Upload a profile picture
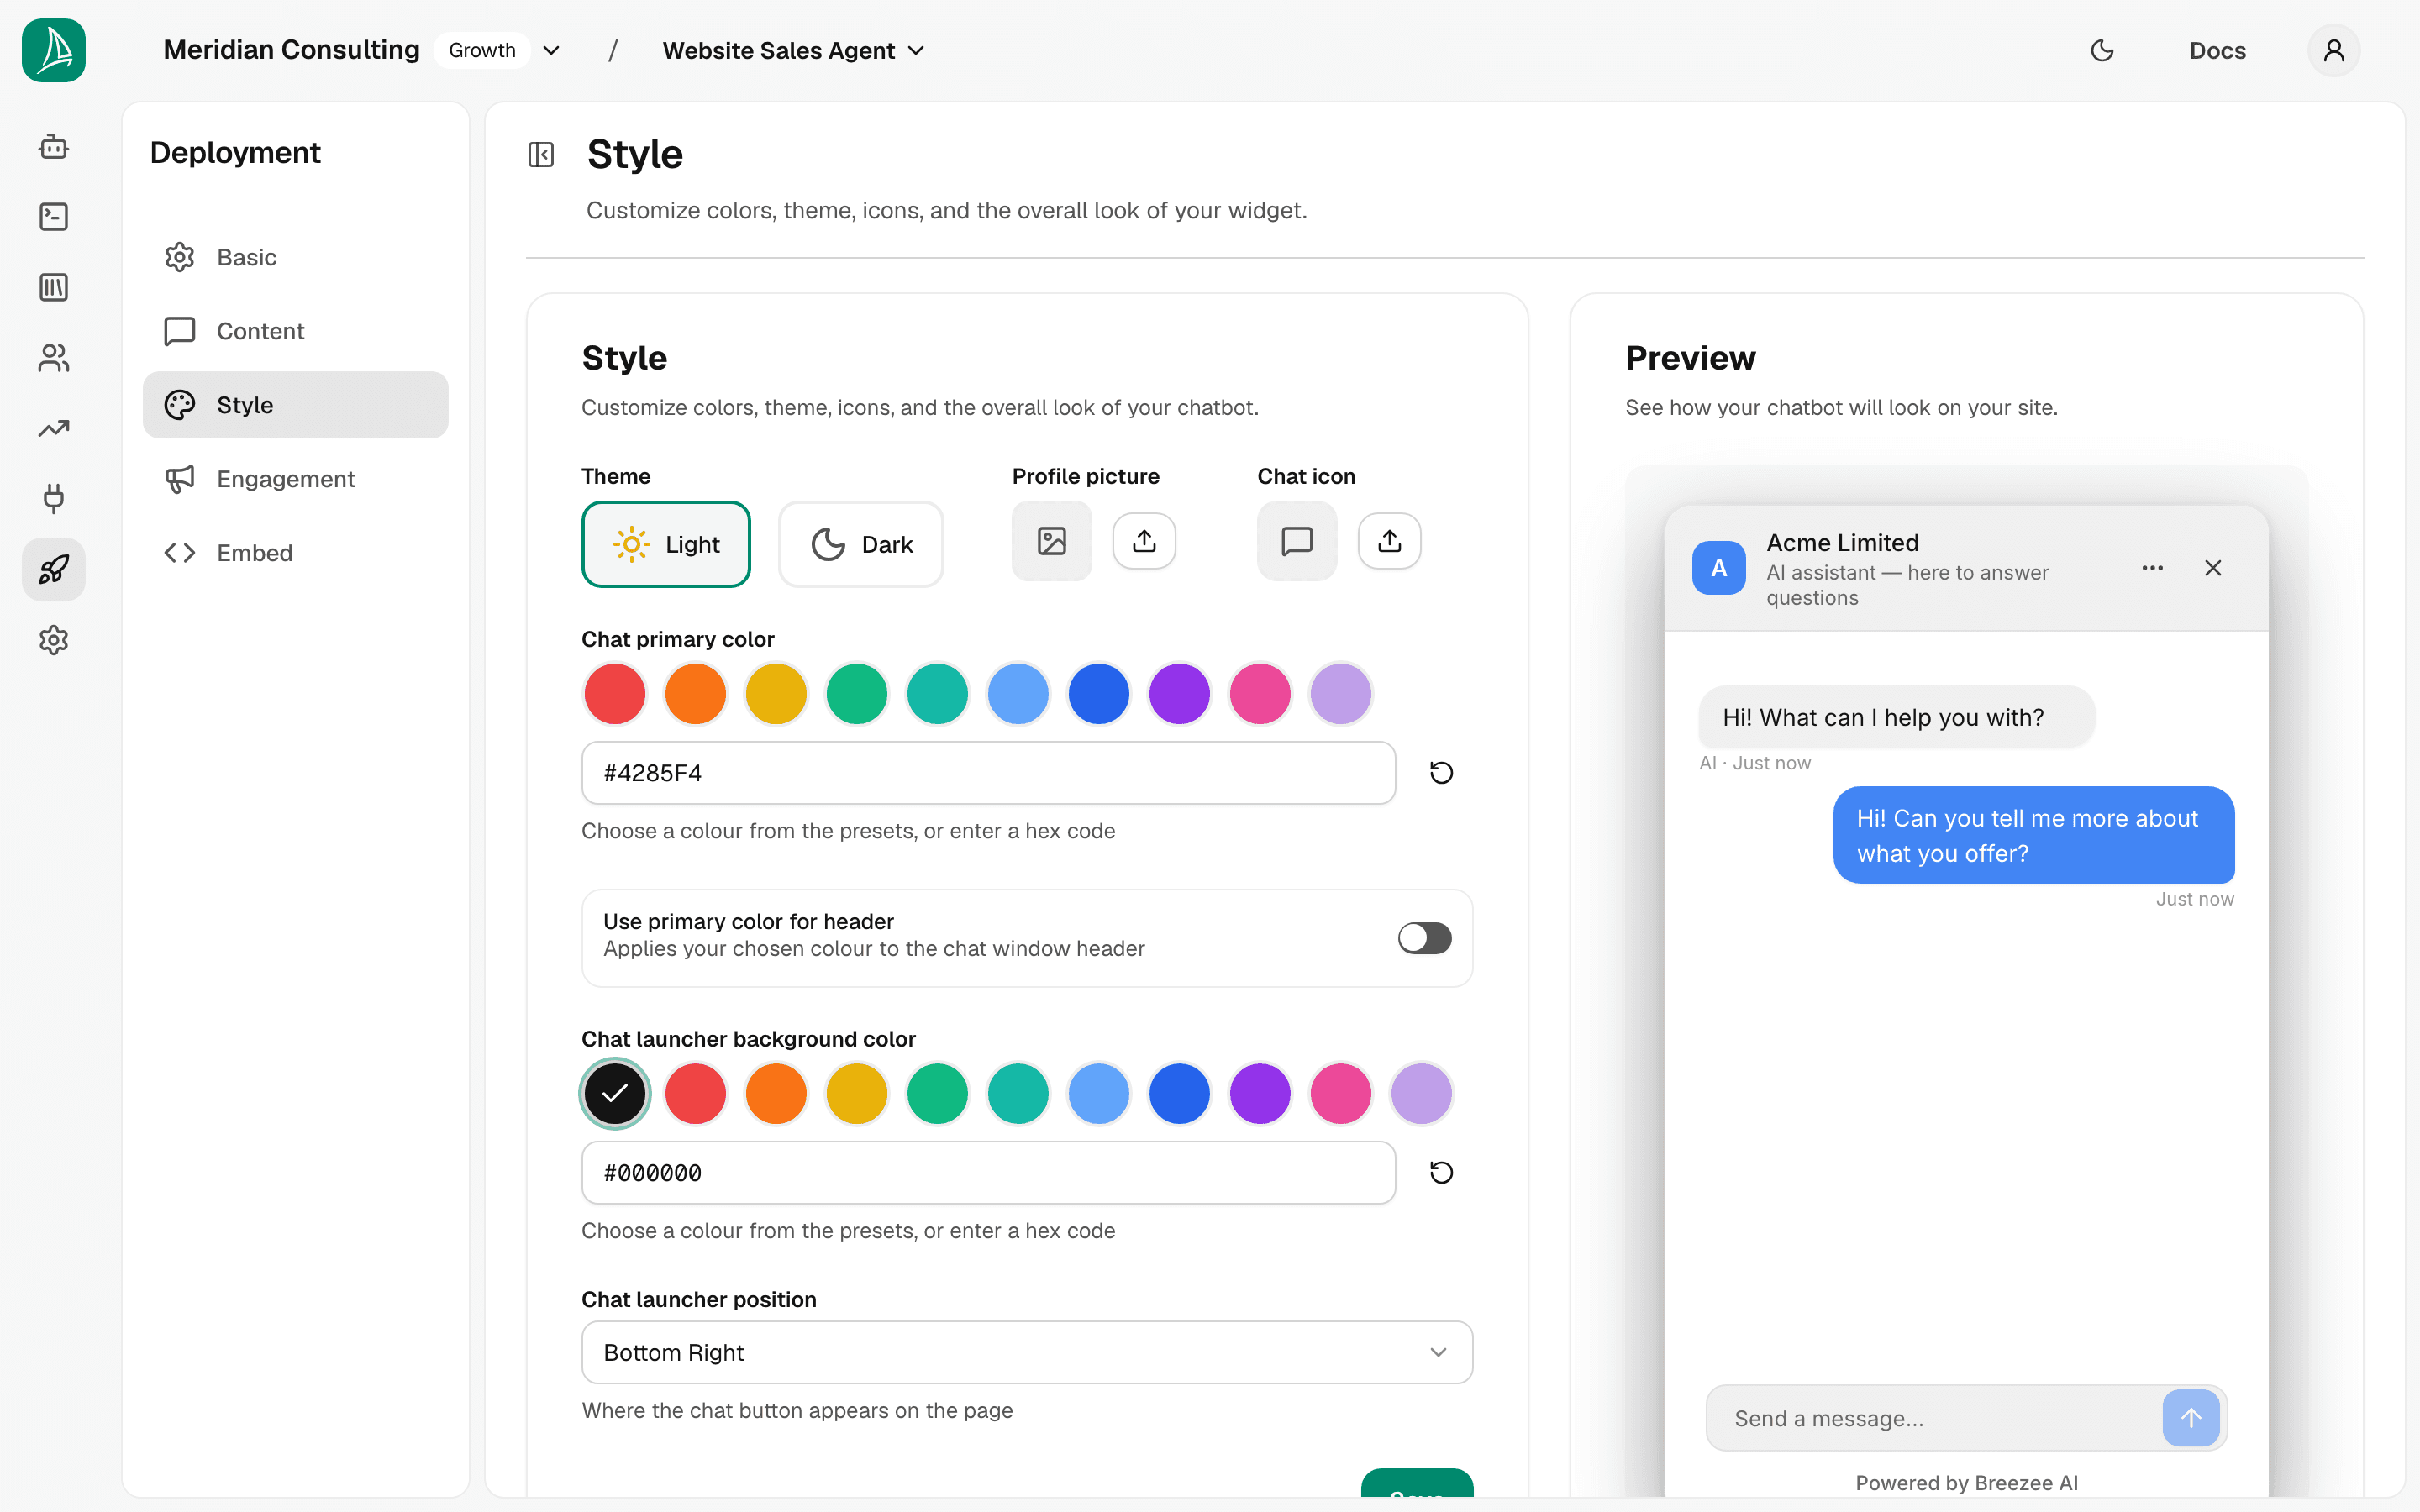2420x1512 pixels. 1144,541
